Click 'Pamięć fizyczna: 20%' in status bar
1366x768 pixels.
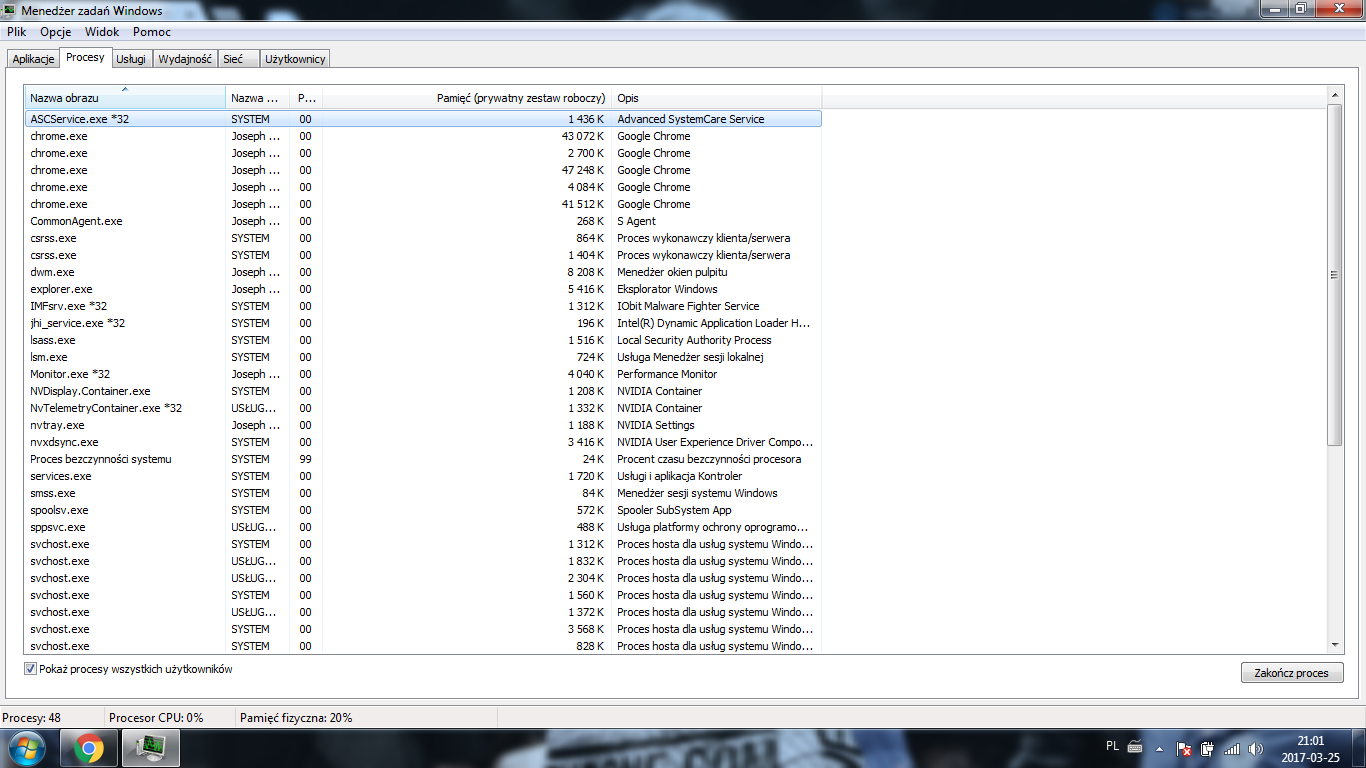coord(296,718)
